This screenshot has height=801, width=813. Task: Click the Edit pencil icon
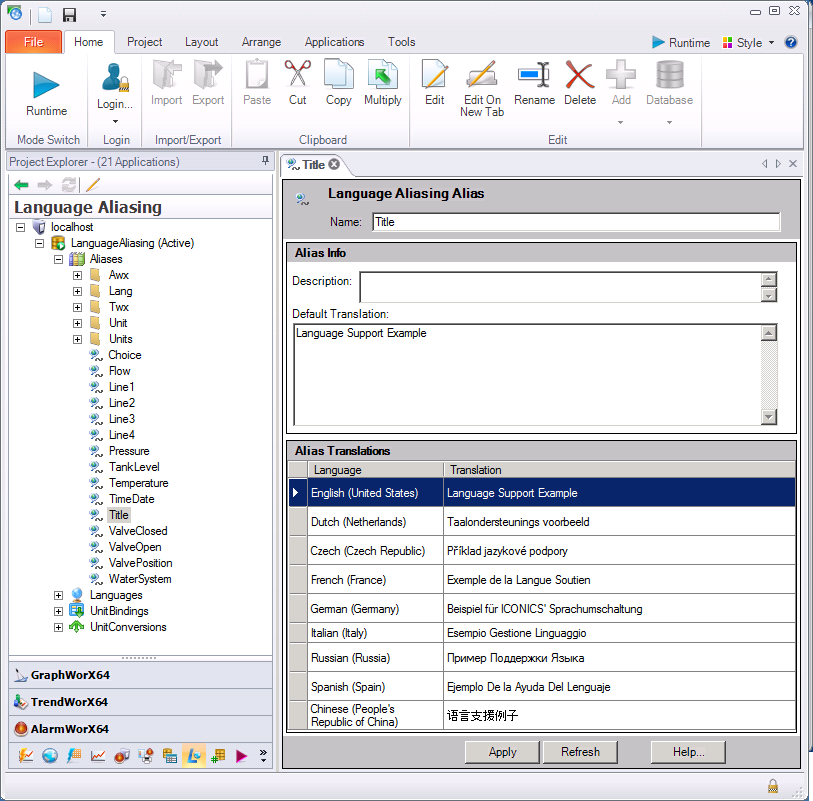tap(434, 76)
